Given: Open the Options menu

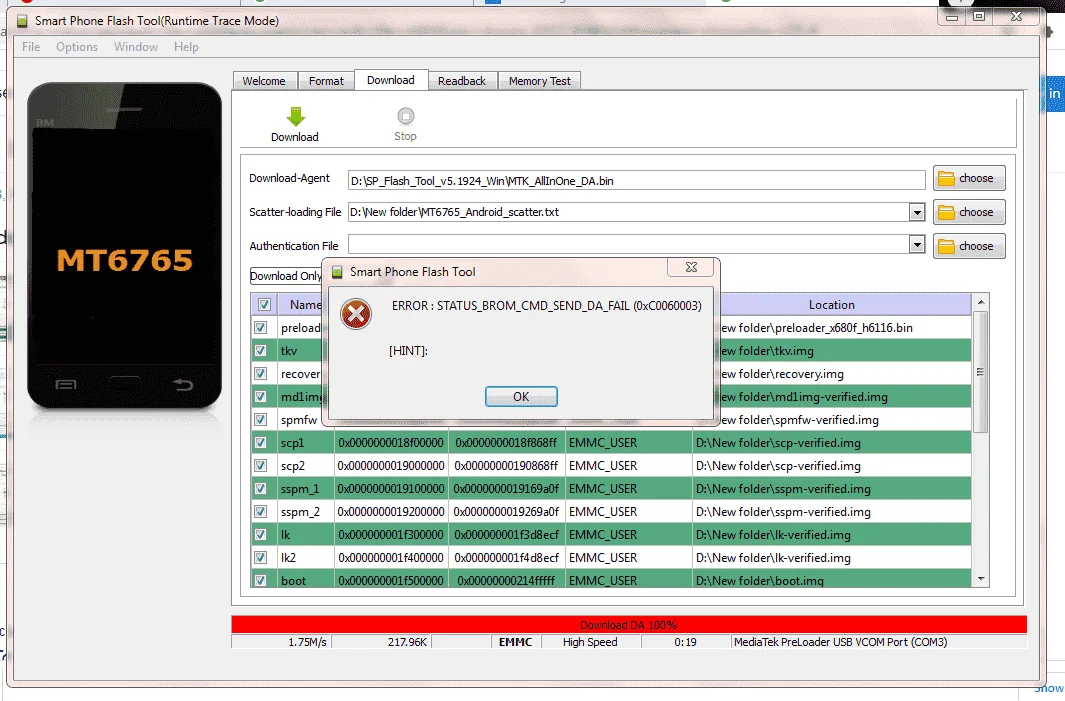Looking at the screenshot, I should 77,47.
